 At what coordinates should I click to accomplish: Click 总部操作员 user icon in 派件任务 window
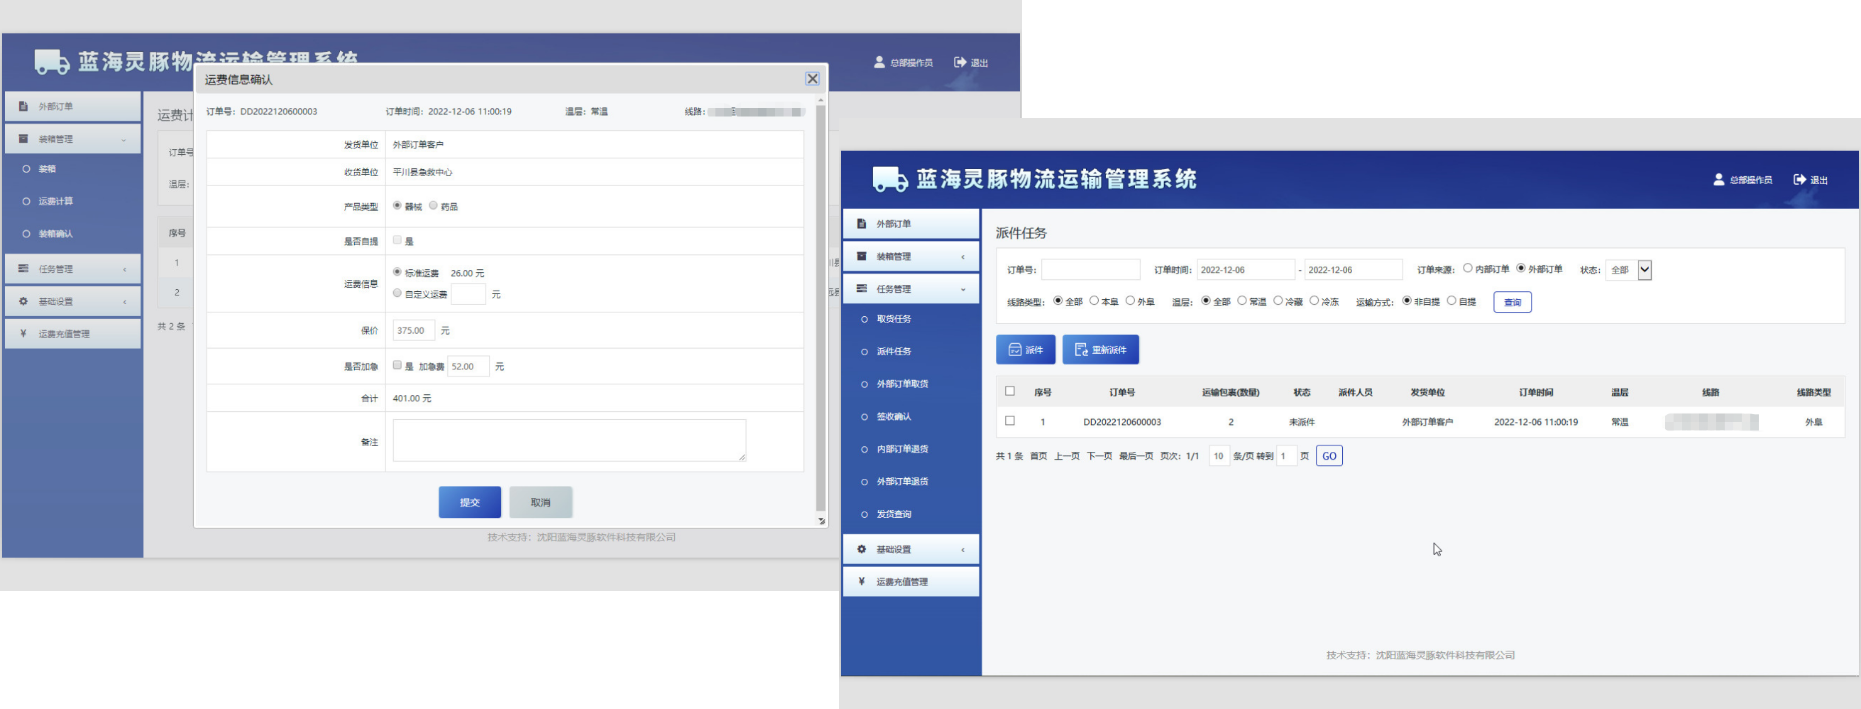tap(1719, 180)
